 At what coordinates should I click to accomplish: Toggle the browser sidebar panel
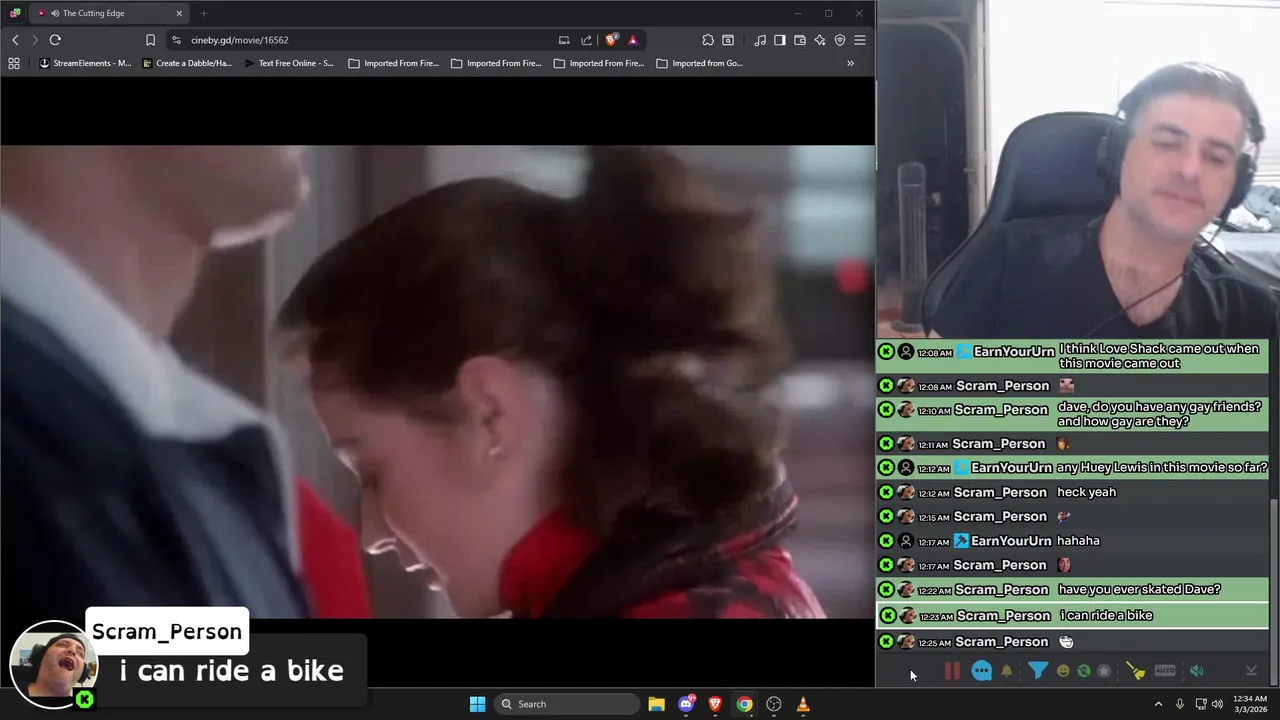click(x=780, y=40)
